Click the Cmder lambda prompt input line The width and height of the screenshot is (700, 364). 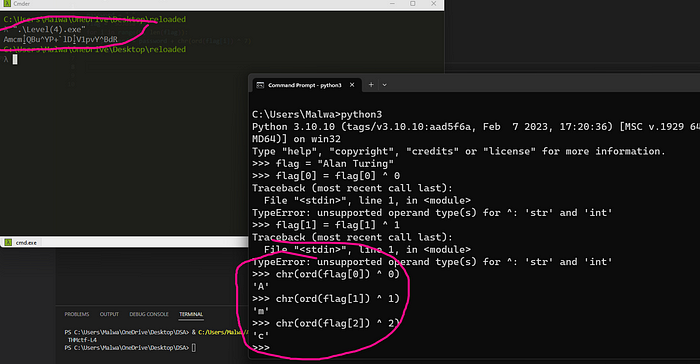click(x=11, y=59)
